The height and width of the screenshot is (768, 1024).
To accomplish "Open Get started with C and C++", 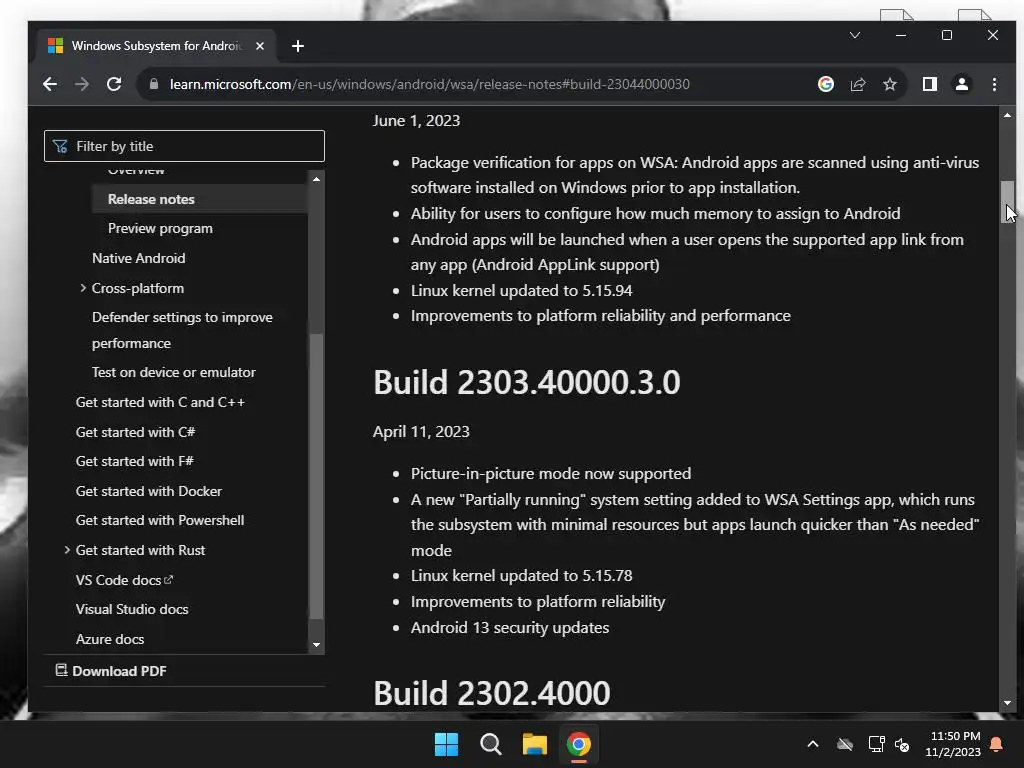I will 160,402.
